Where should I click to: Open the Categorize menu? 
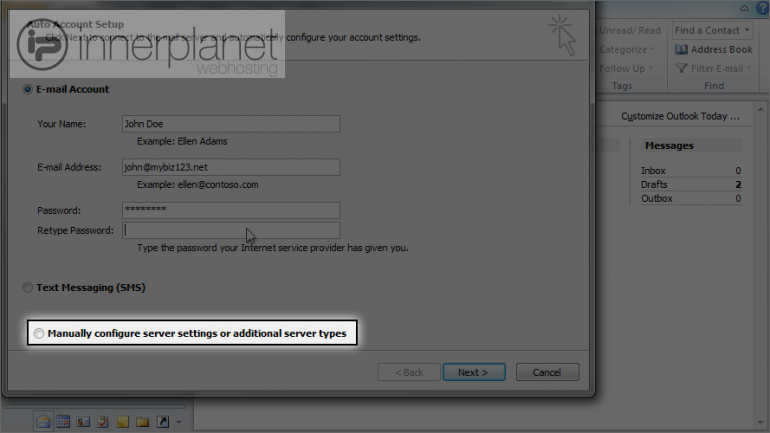[627, 50]
